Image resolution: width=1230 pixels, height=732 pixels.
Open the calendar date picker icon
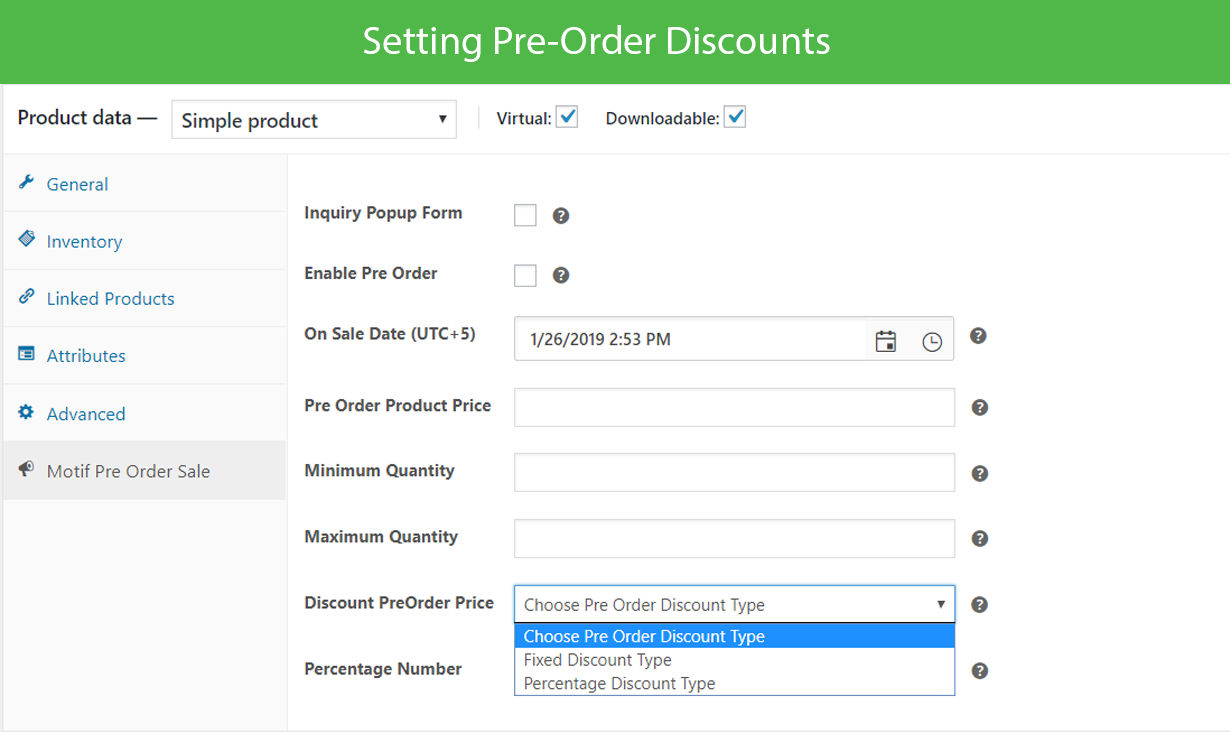pyautogui.click(x=886, y=340)
